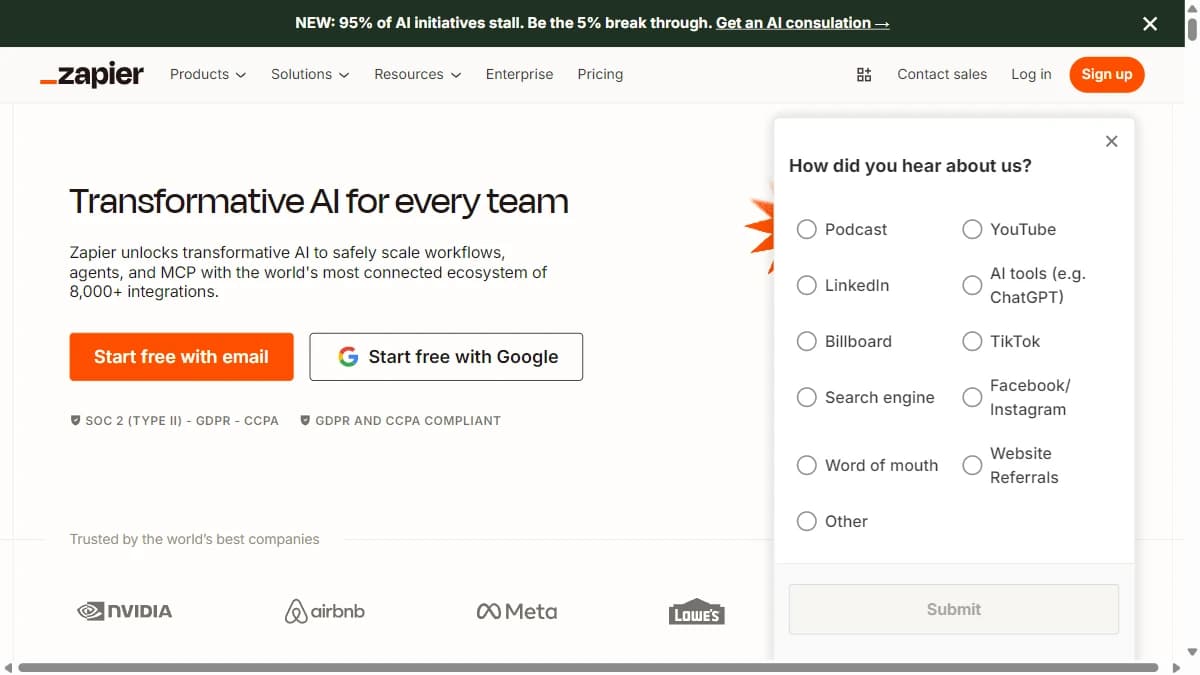The image size is (1200, 675).
Task: Click Start free with email
Action: point(181,356)
